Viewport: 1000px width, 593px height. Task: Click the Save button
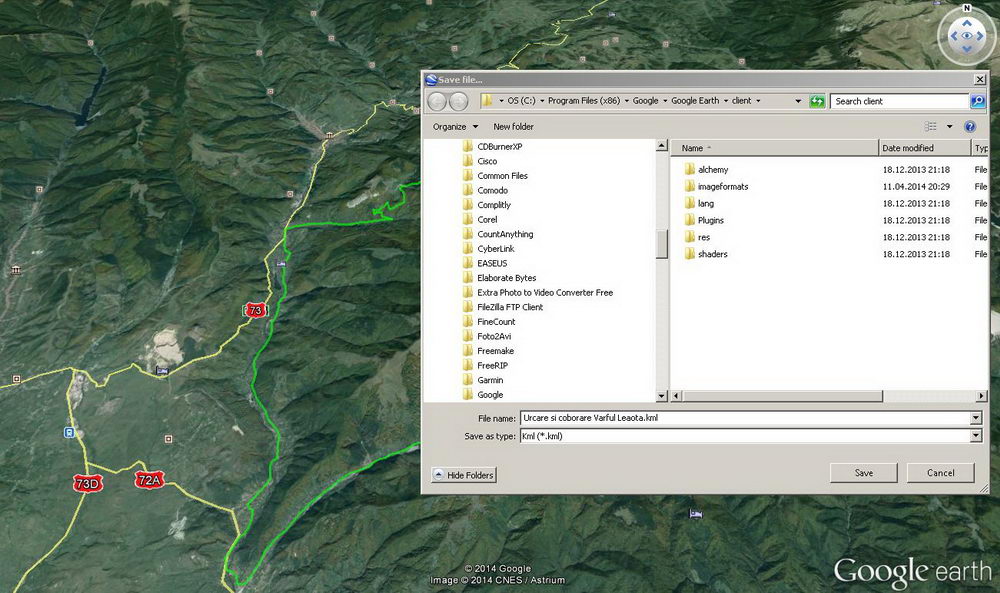864,472
